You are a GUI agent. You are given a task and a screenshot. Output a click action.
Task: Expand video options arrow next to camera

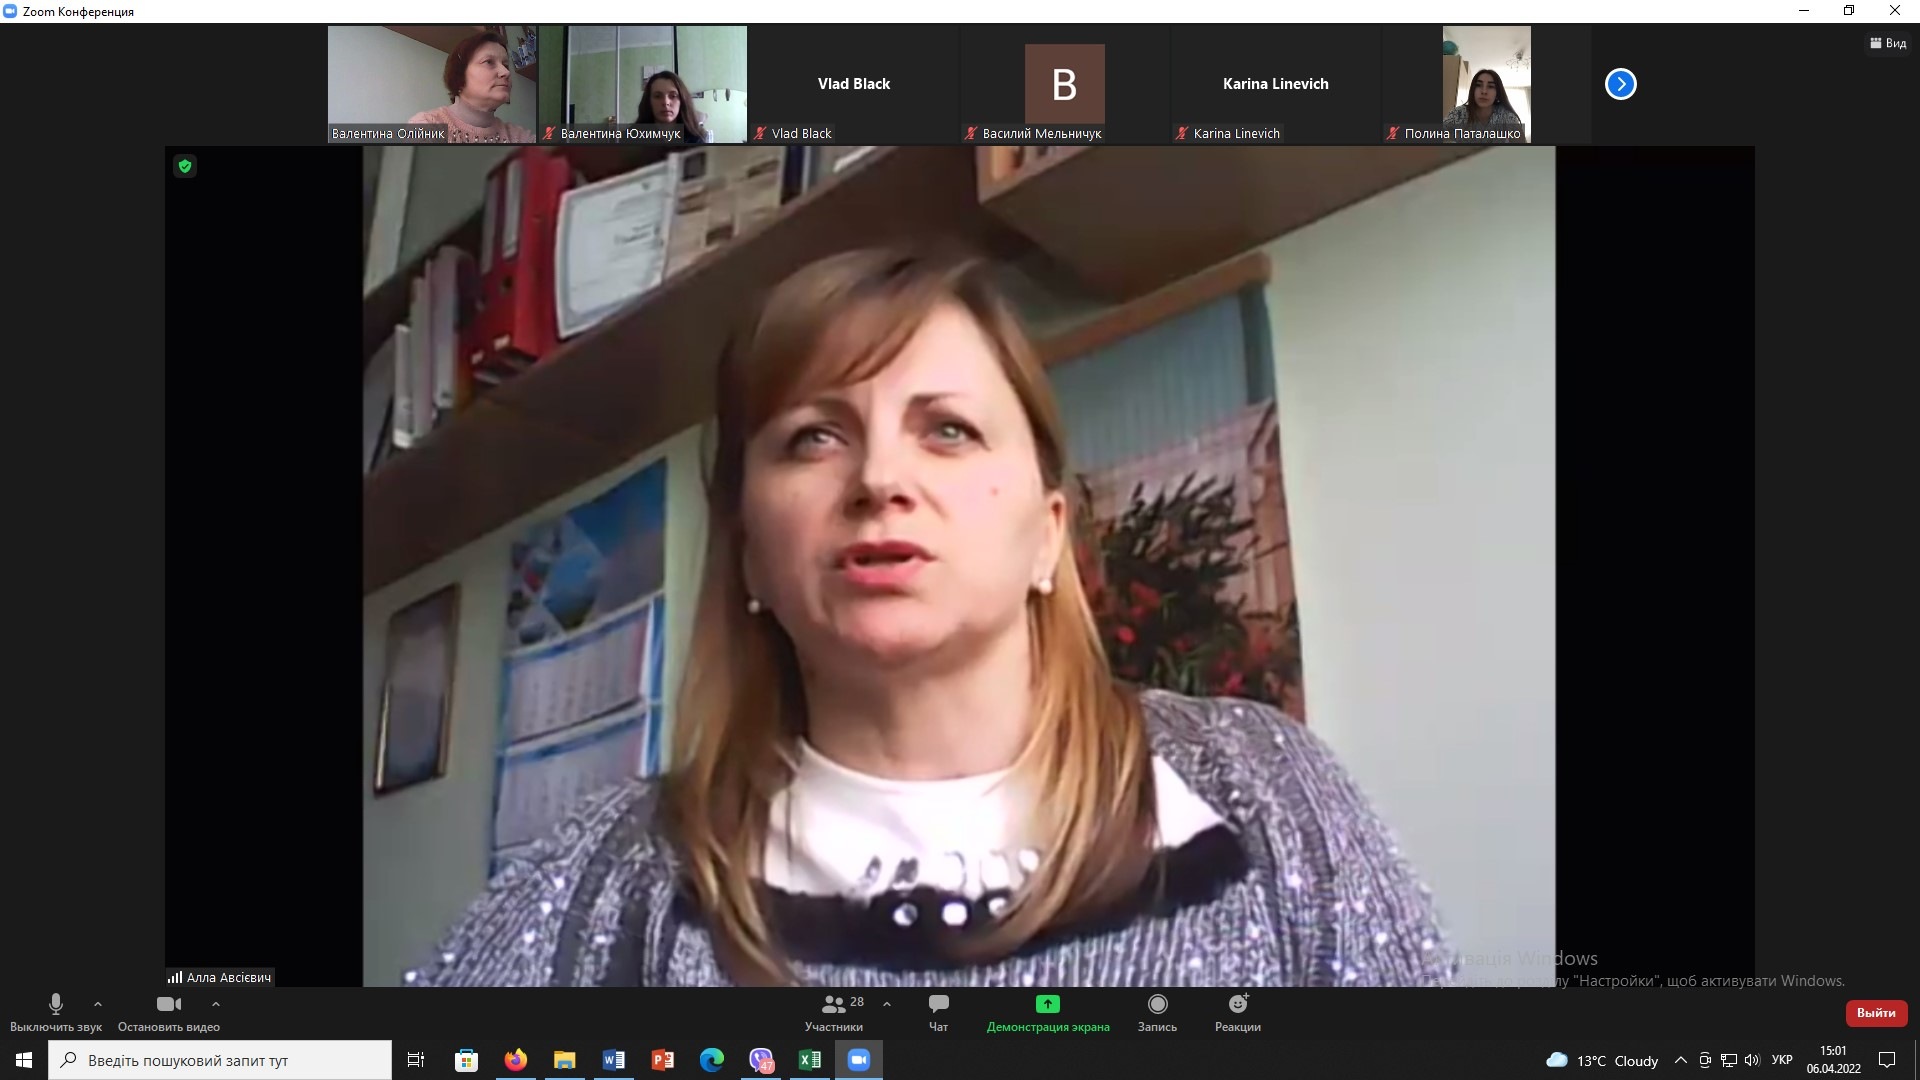tap(215, 1004)
